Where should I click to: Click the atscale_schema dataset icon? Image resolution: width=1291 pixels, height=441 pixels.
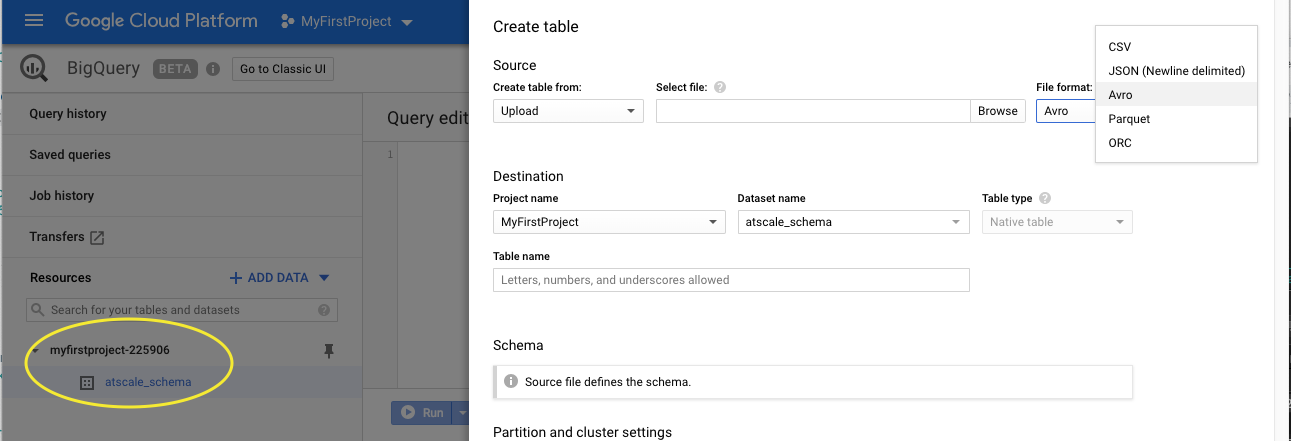[86, 382]
